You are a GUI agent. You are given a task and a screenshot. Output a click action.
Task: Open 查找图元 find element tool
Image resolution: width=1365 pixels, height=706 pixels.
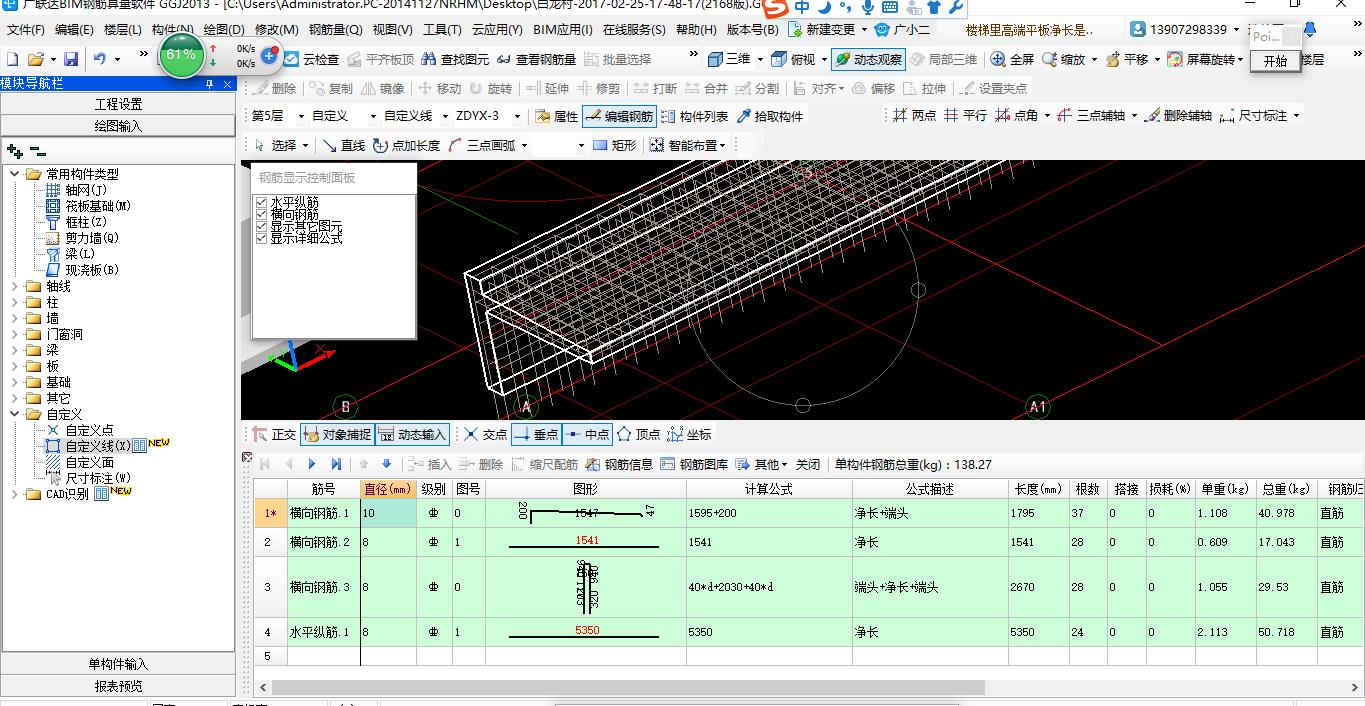(455, 60)
